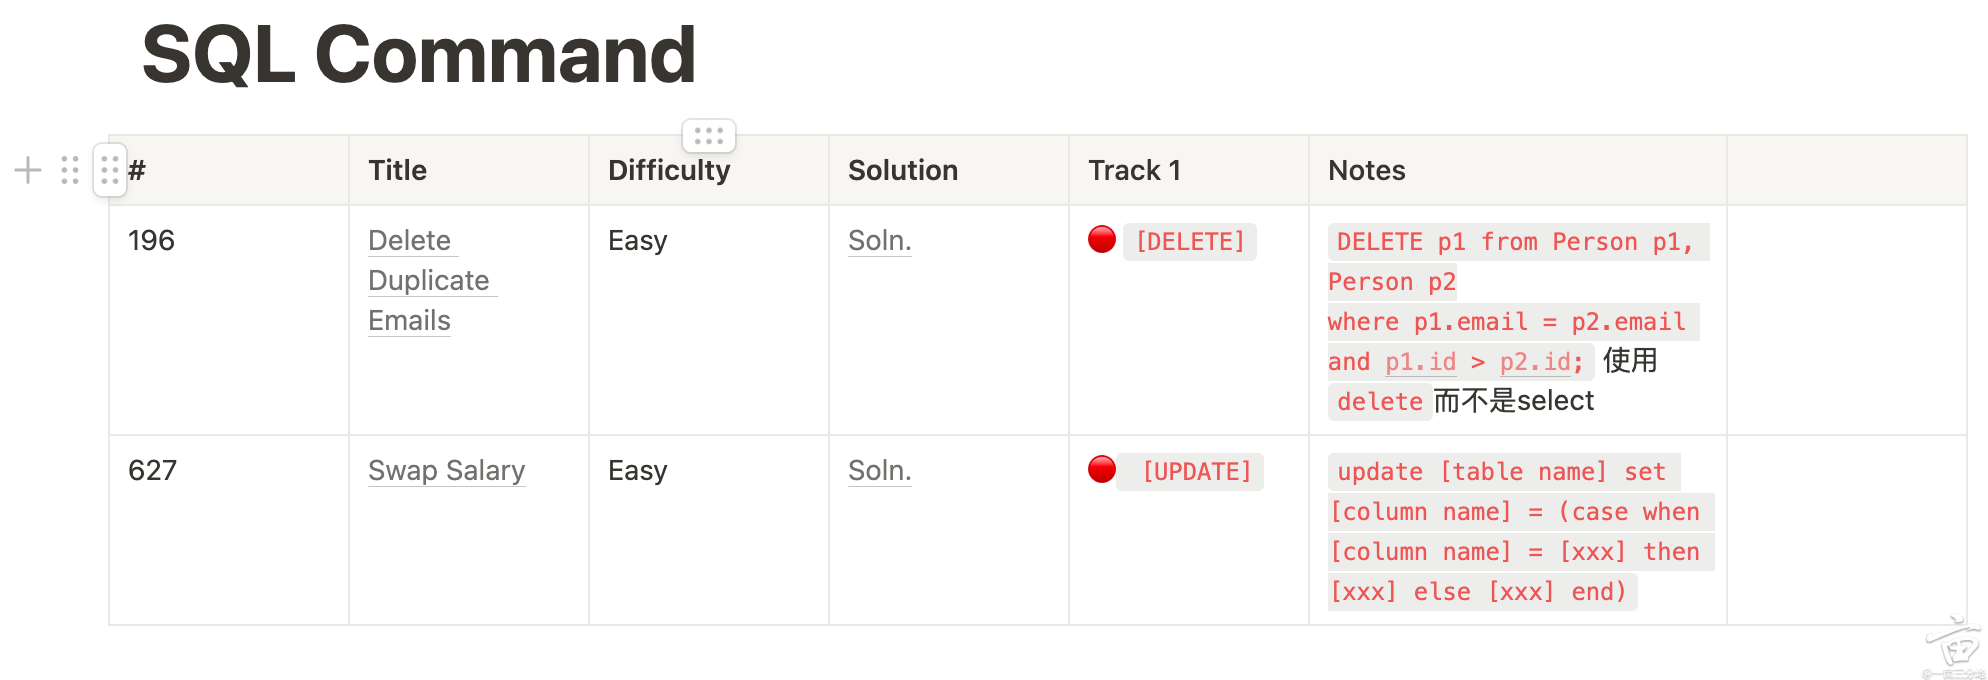Click the p1.id link in the Notes
Screen dimensions: 1988x680
coord(1420,362)
